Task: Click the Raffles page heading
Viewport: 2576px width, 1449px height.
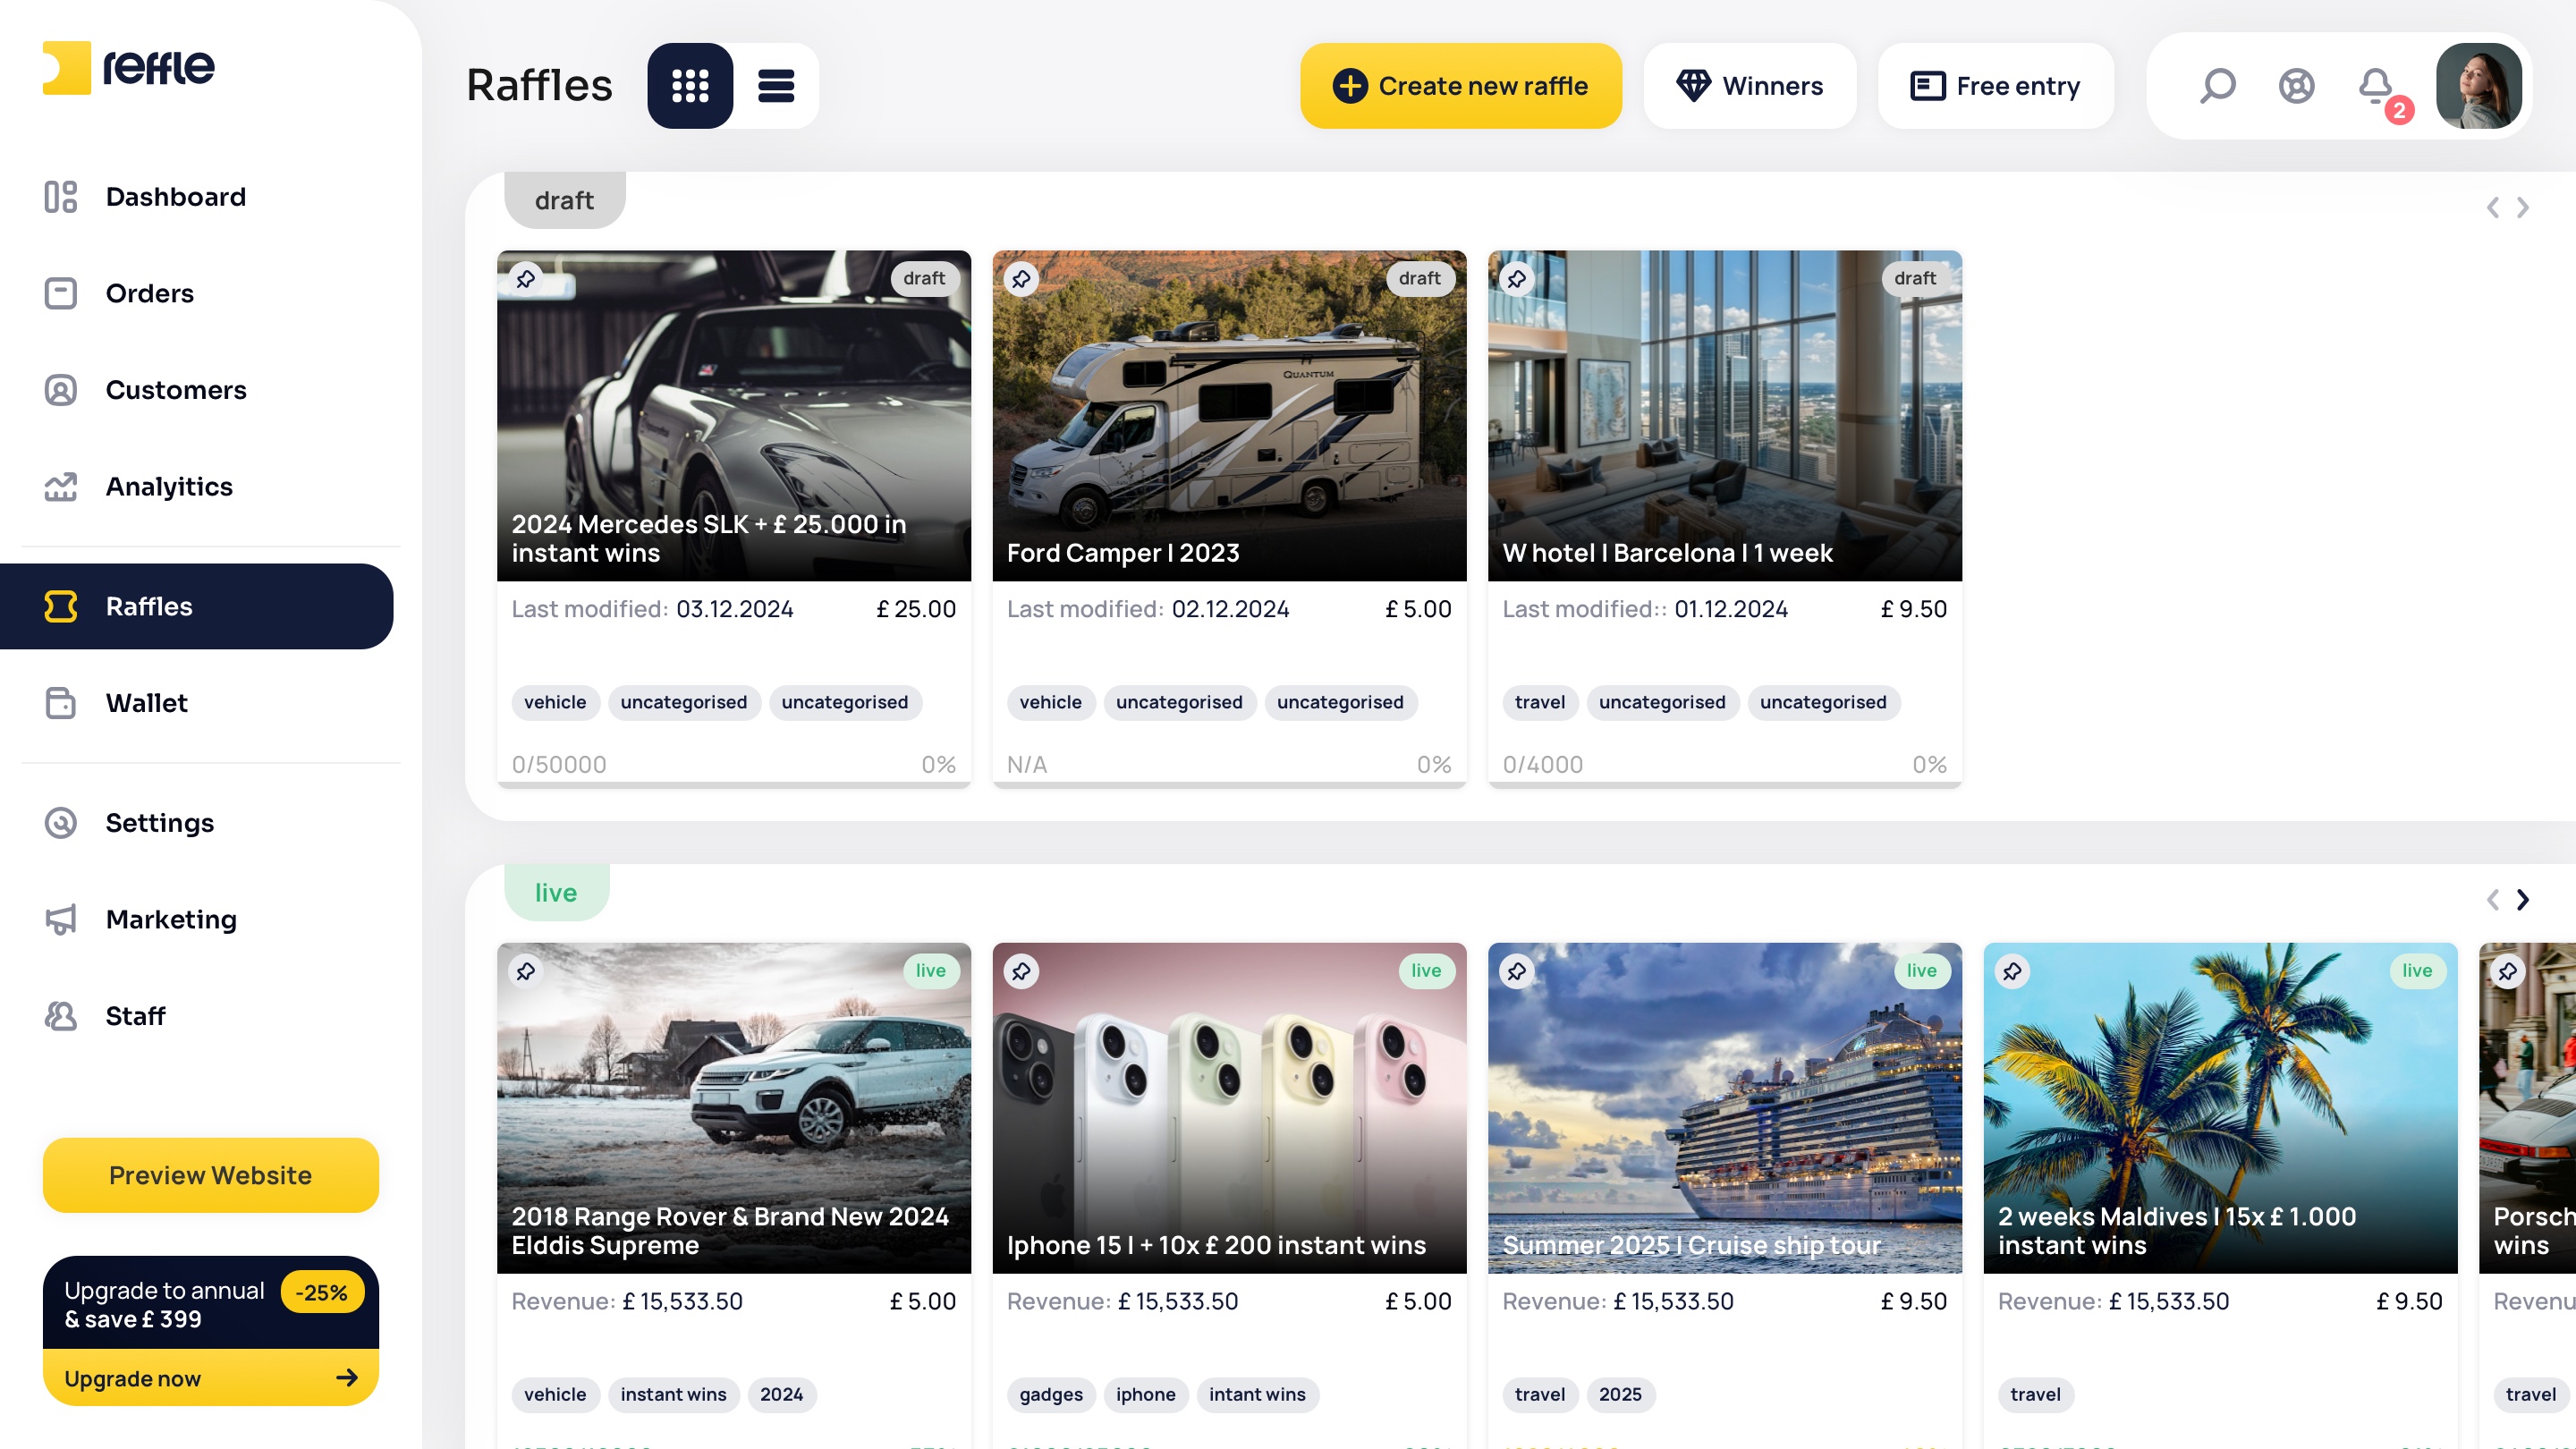Action: pyautogui.click(x=540, y=86)
